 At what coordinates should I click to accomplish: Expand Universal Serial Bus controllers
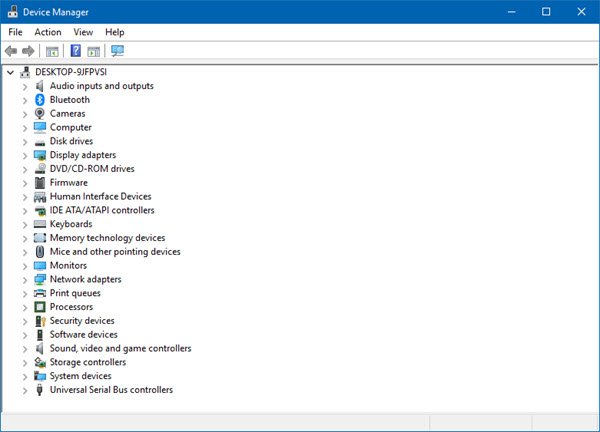click(x=24, y=390)
